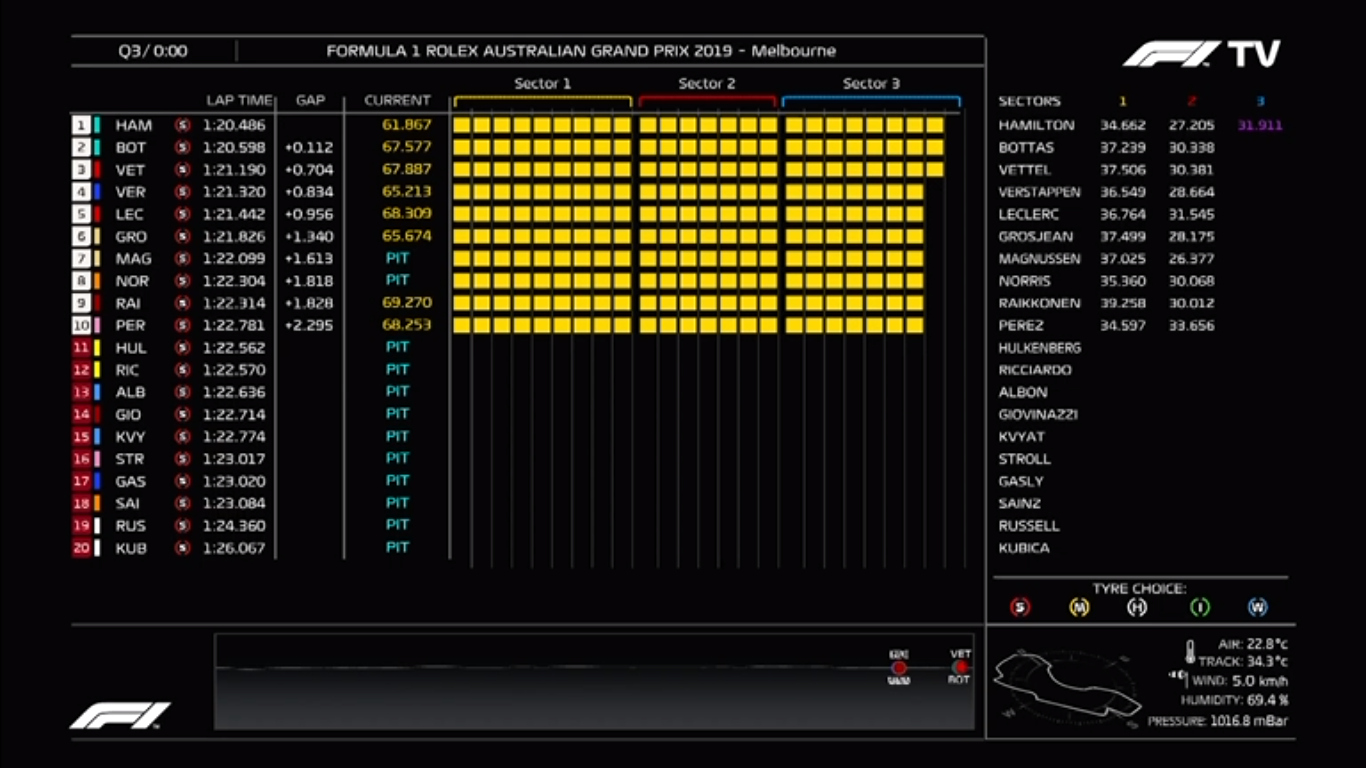Viewport: 1366px width, 768px height.
Task: Click the soft tyre icon in RUS's row
Action: 182,525
